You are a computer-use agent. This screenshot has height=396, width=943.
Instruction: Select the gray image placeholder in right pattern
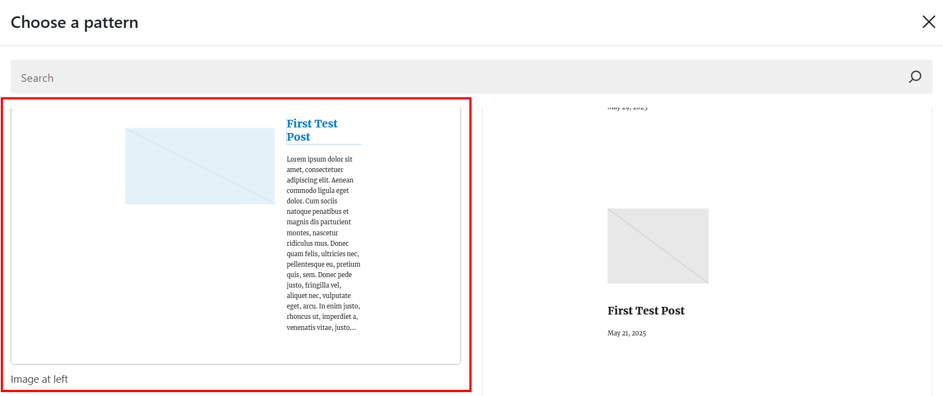click(658, 246)
